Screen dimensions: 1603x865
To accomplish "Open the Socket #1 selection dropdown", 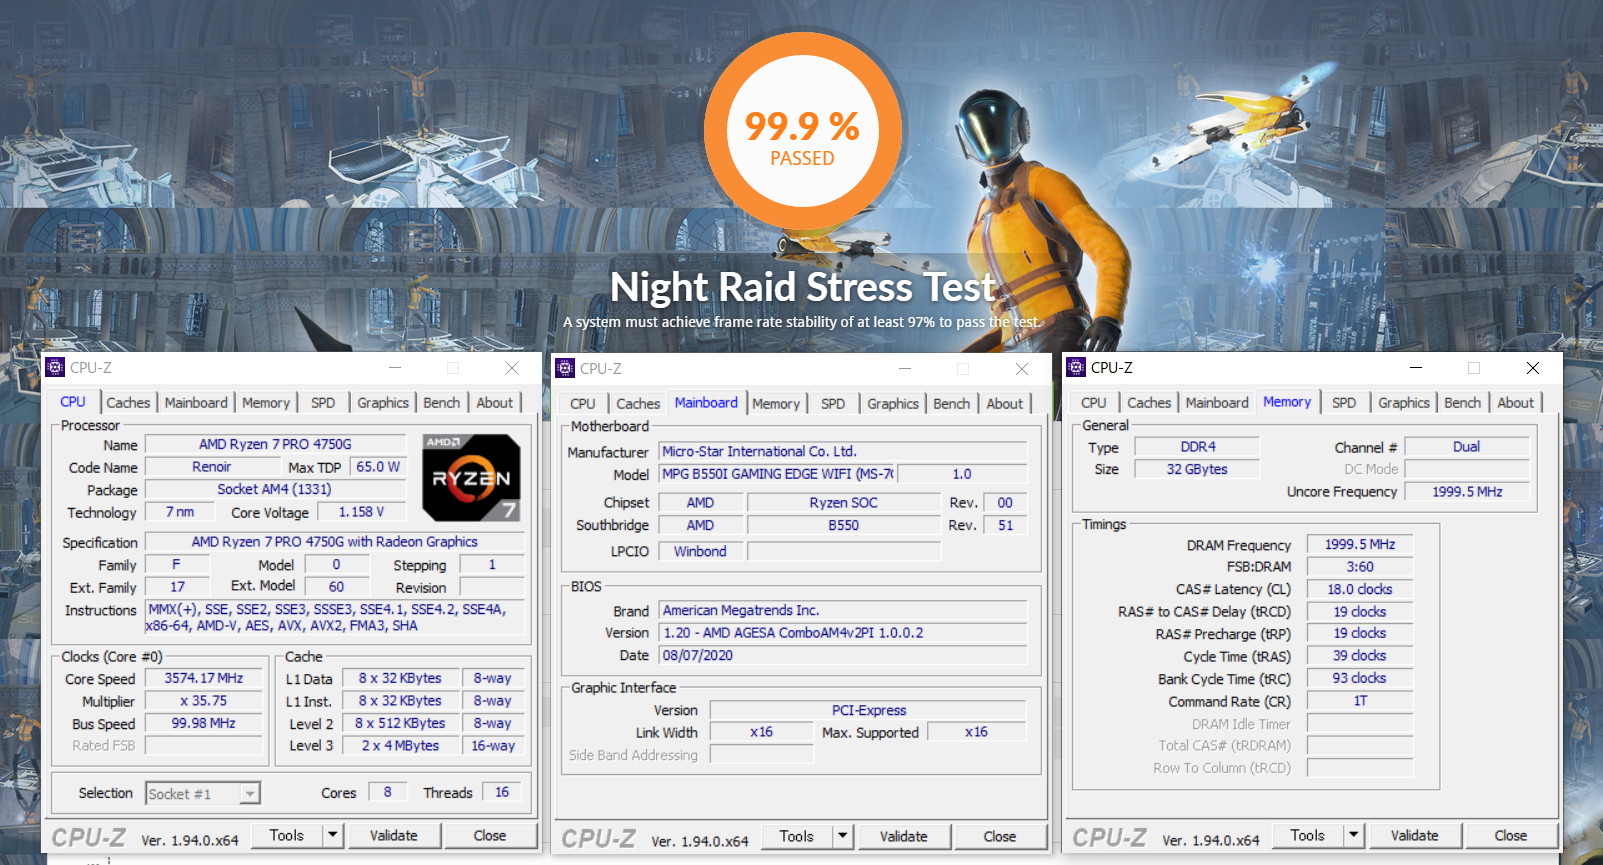I will [x=203, y=794].
